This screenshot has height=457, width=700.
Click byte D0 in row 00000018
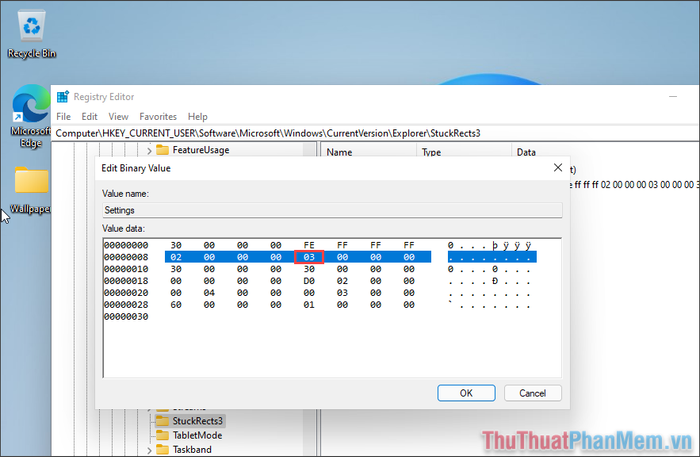[309, 281]
